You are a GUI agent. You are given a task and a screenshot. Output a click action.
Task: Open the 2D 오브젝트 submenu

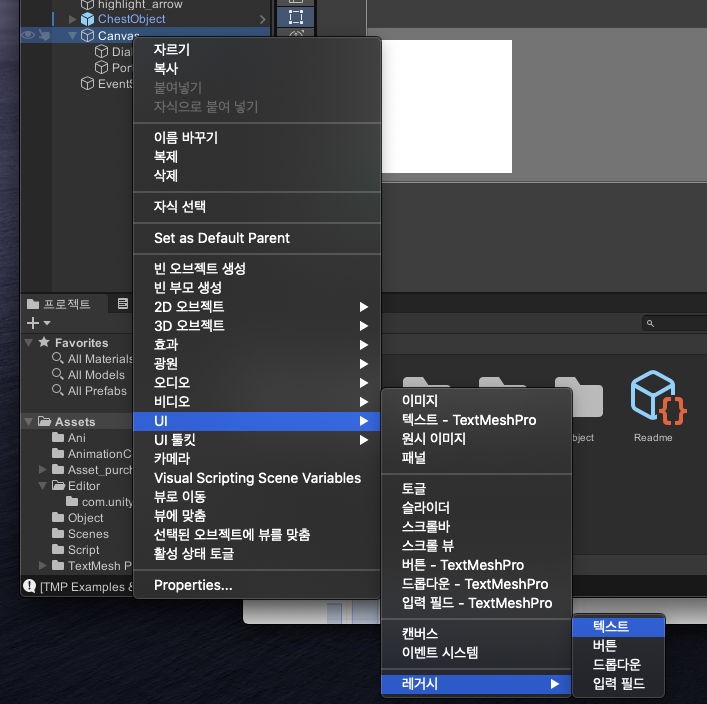click(x=257, y=307)
